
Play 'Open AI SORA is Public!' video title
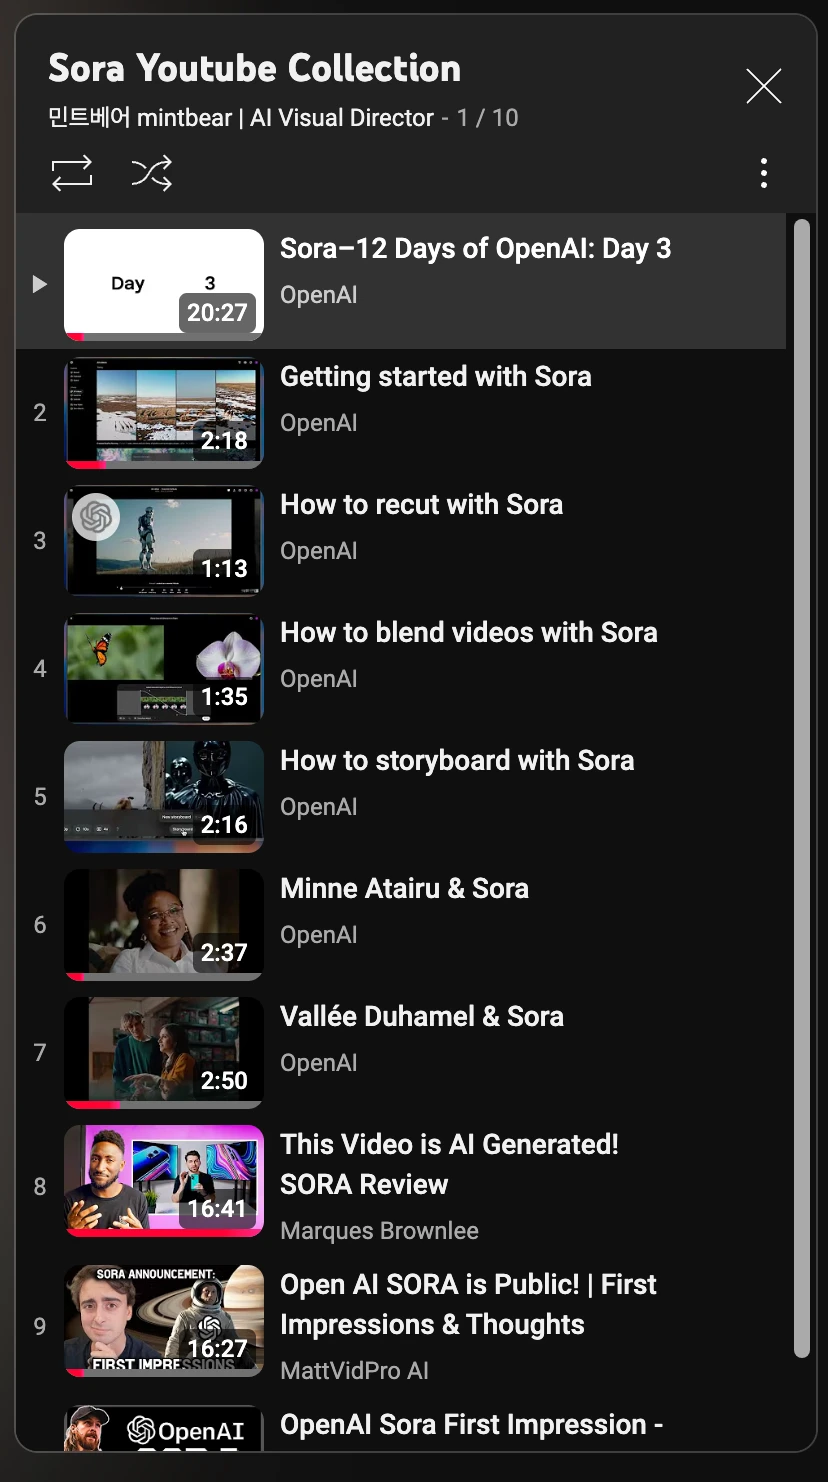[468, 1304]
